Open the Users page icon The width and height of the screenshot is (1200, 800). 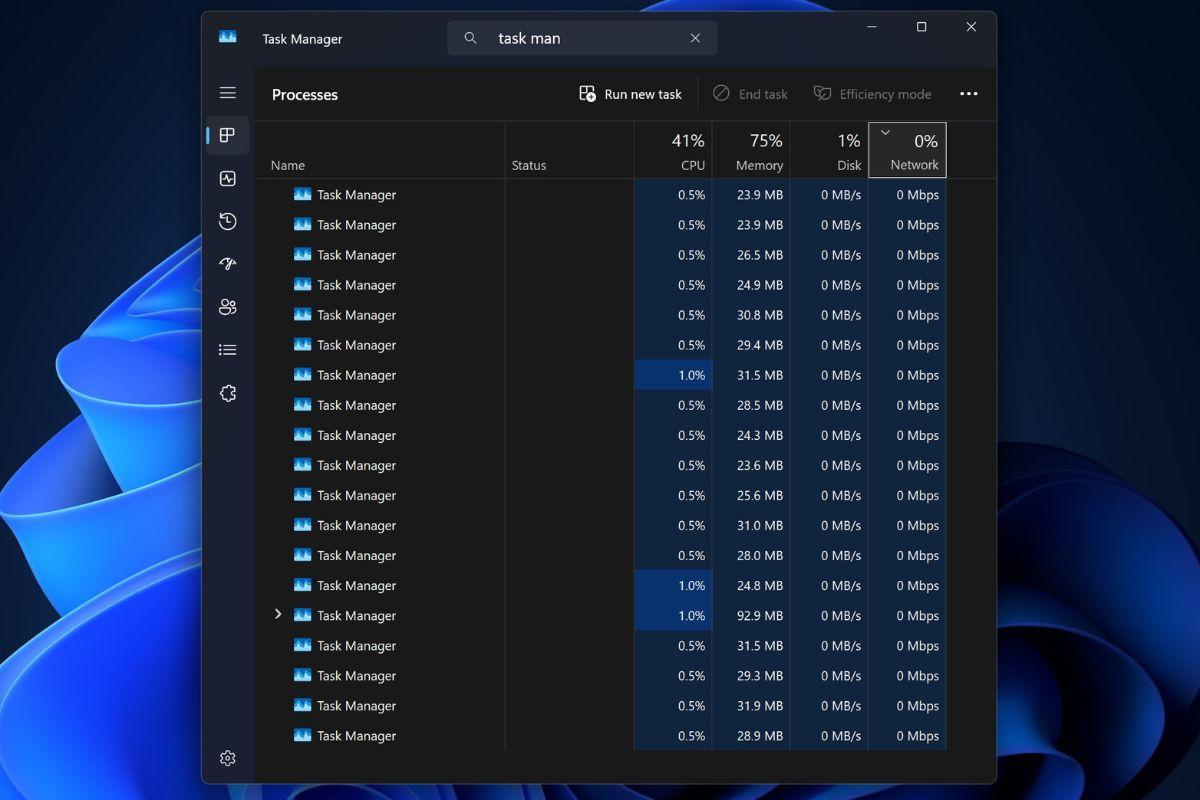point(227,307)
